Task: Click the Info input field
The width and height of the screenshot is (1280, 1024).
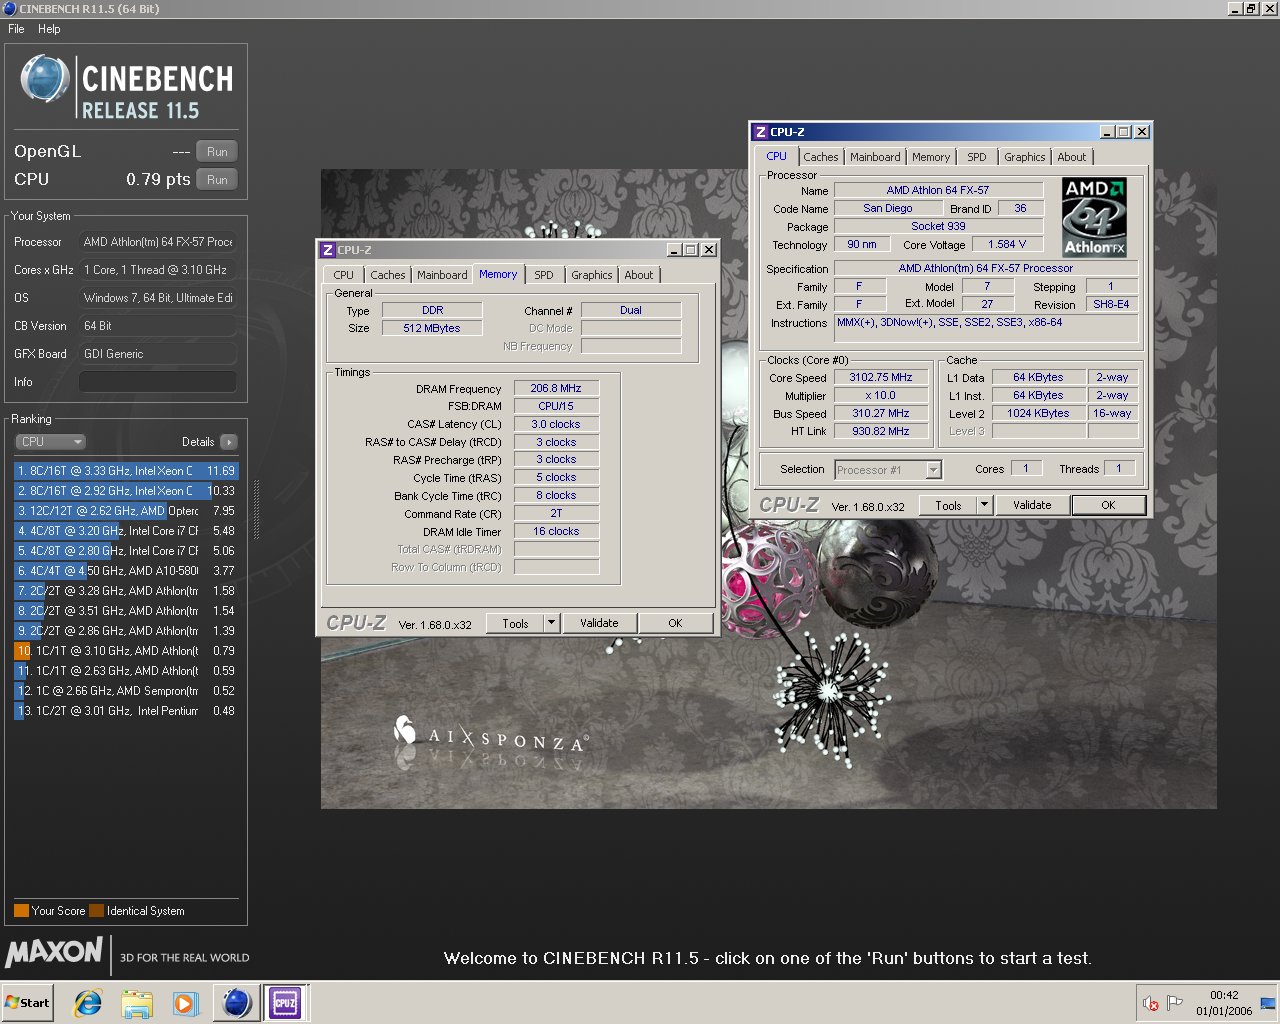Action: 158,382
